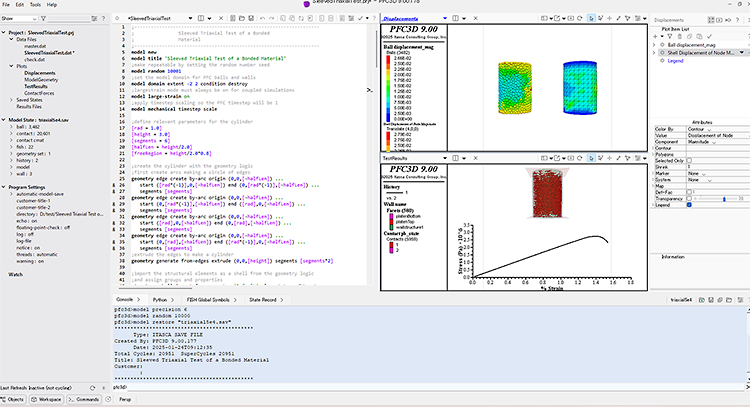Click the filter icon in Plot Item List toolbar
750x407 pixels.
(x=670, y=36)
